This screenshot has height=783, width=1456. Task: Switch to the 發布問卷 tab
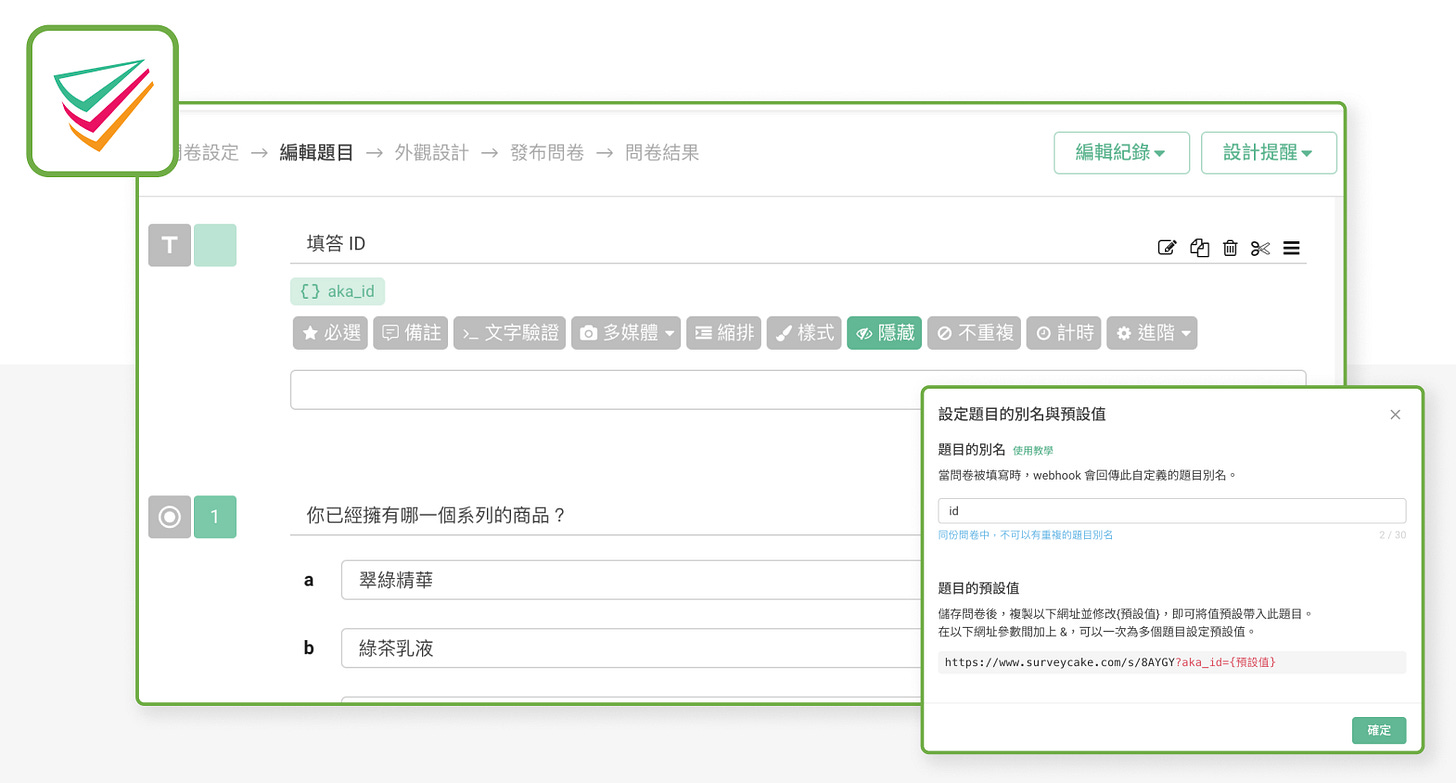pyautogui.click(x=547, y=152)
